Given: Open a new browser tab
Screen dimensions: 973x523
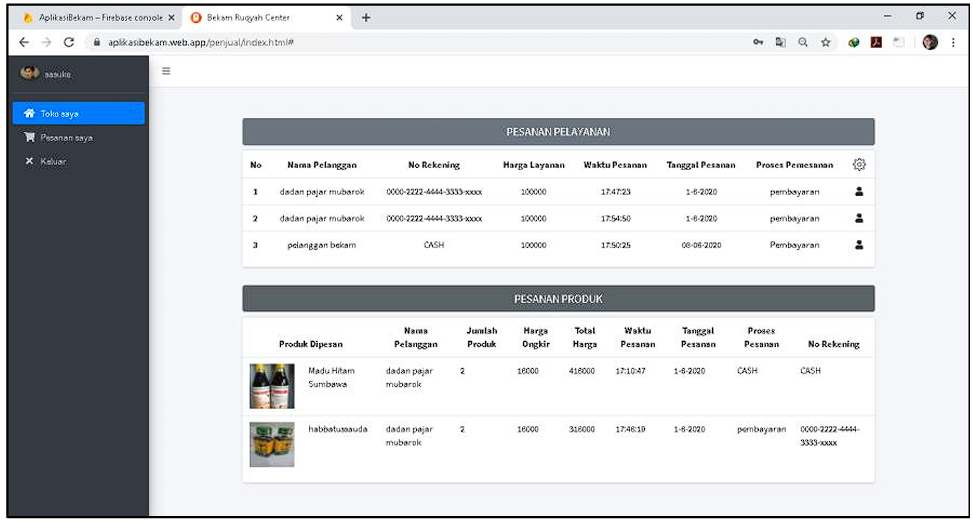Looking at the screenshot, I should coord(366,17).
